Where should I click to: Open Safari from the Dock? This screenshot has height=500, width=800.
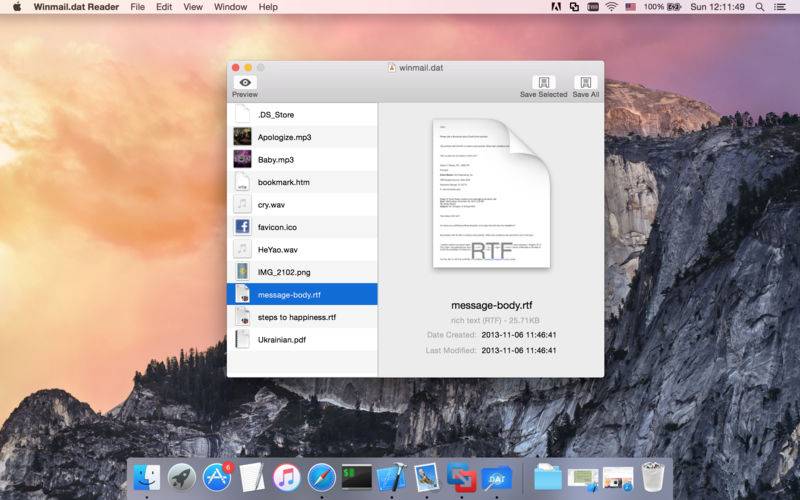(321, 477)
